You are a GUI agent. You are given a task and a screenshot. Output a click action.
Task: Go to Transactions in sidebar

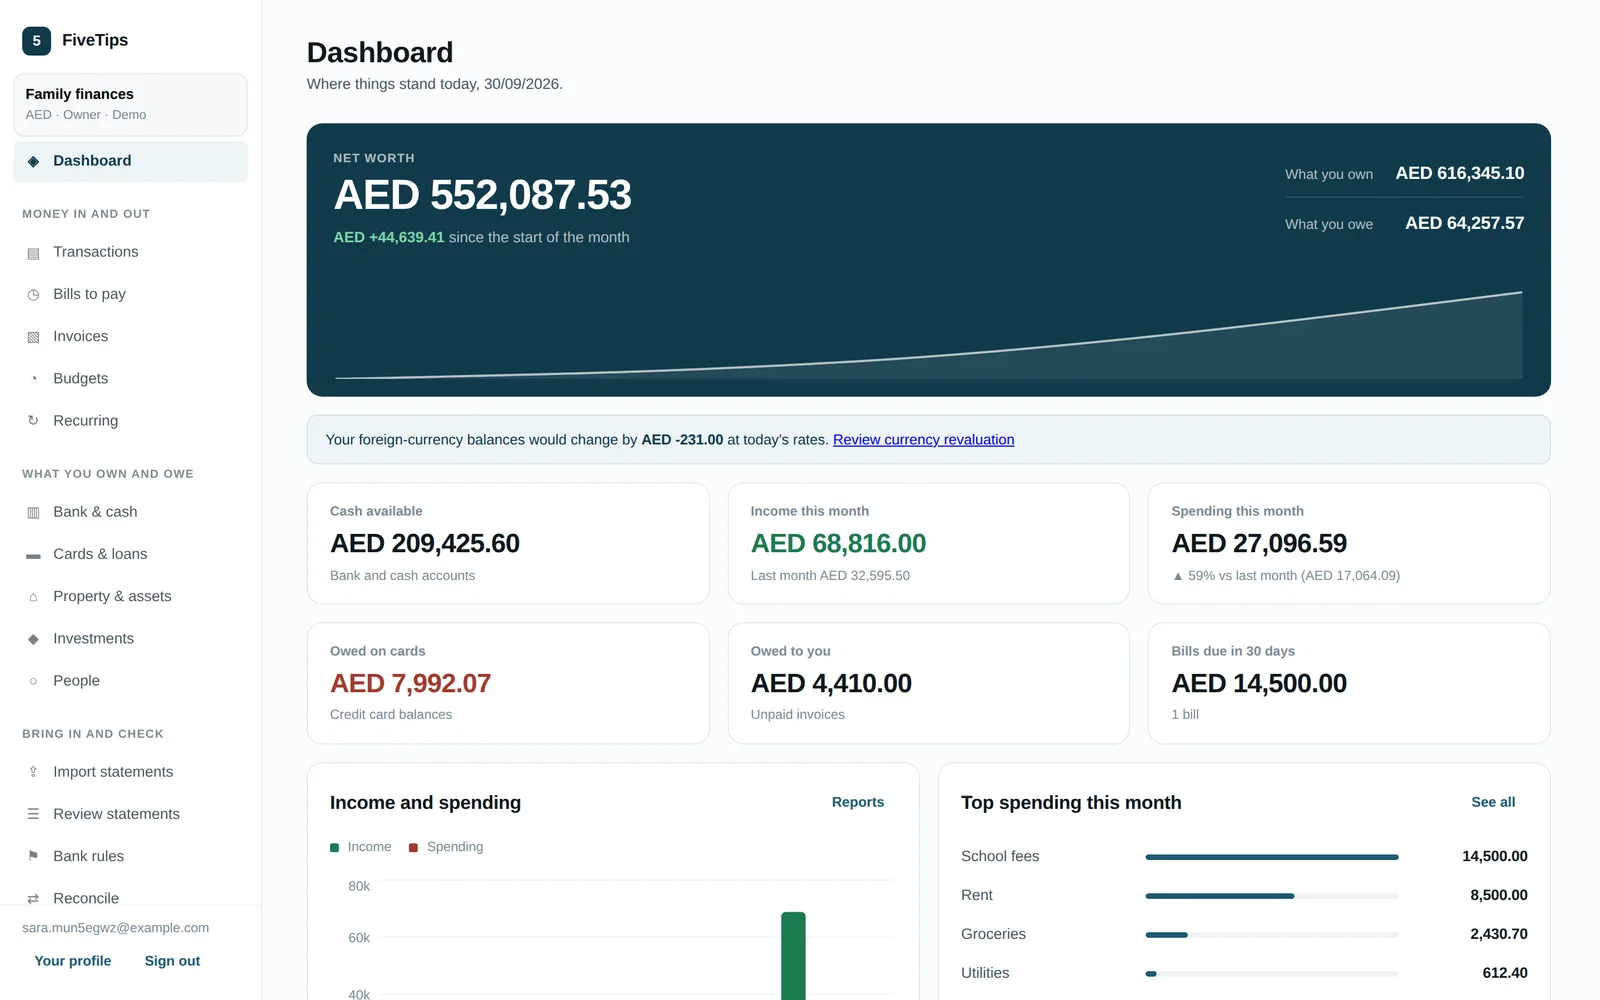130,252
